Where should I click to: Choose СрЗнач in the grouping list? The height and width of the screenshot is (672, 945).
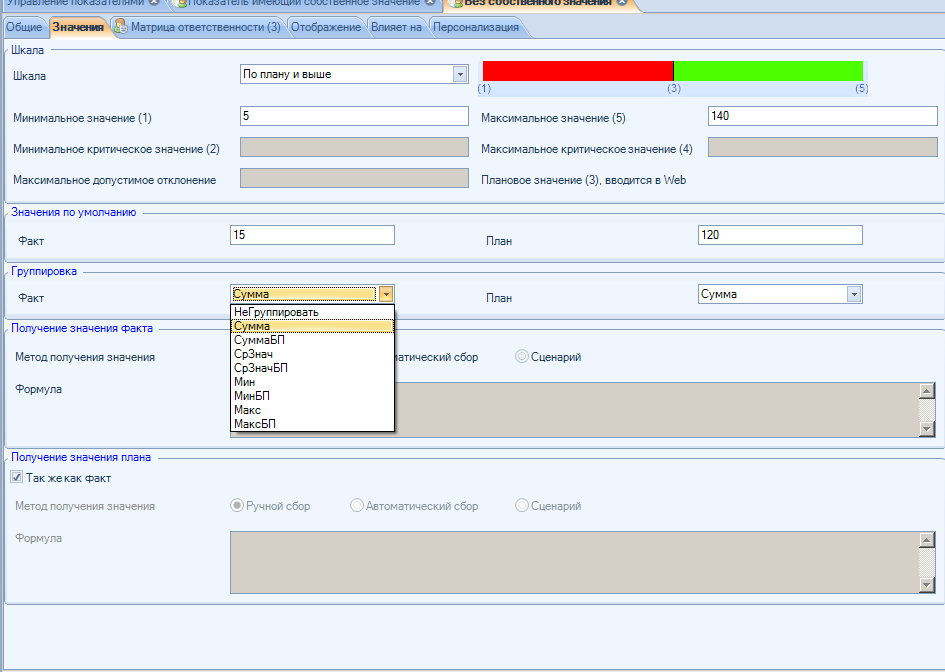(x=253, y=354)
